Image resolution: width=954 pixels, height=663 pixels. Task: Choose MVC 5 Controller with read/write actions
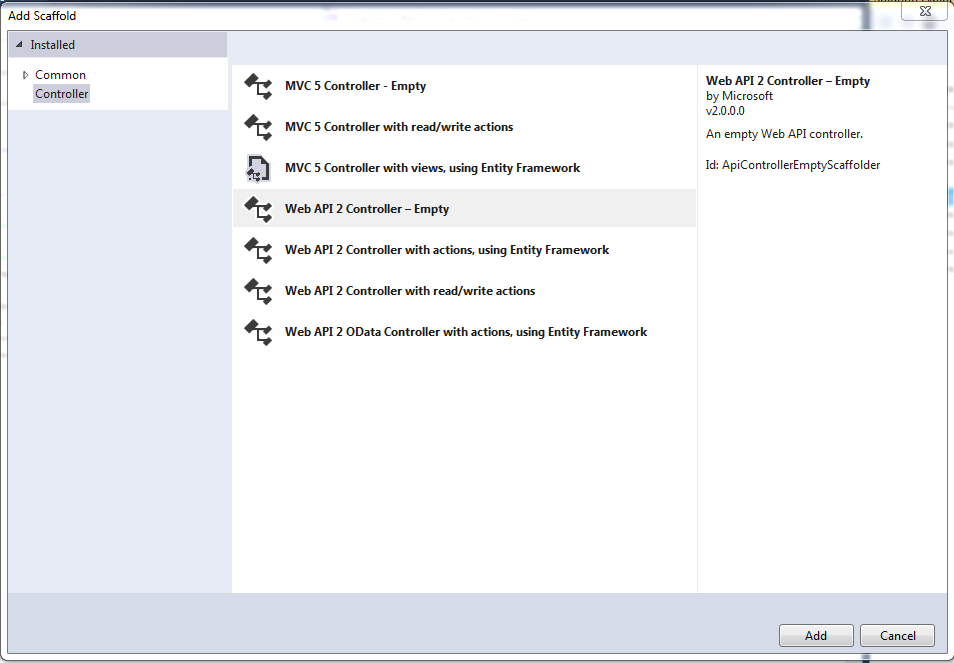(464, 127)
